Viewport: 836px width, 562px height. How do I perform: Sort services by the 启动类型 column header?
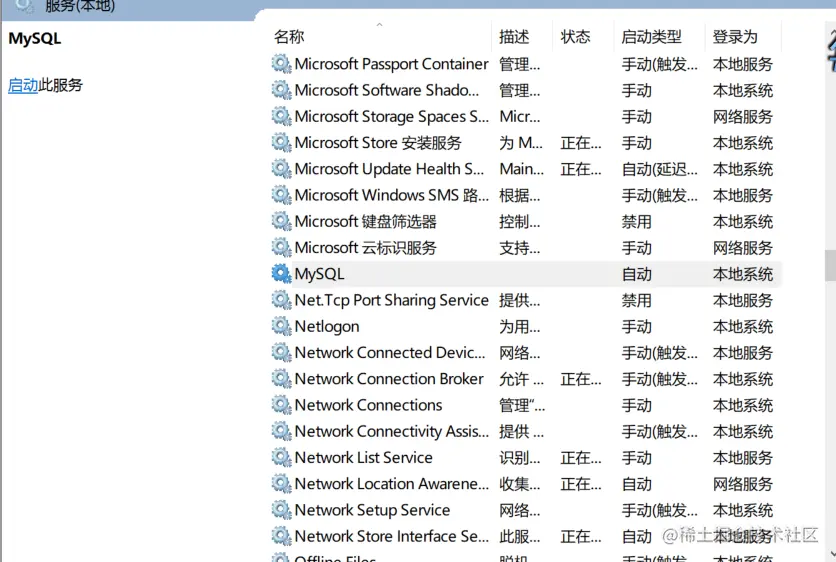pos(652,37)
